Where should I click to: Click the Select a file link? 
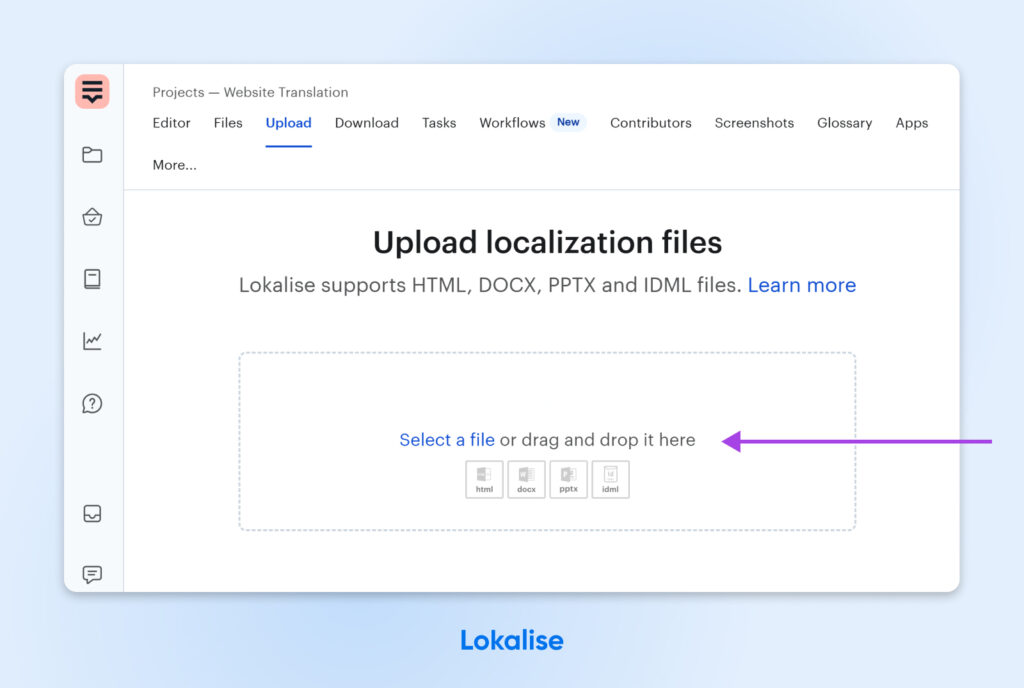[447, 440]
